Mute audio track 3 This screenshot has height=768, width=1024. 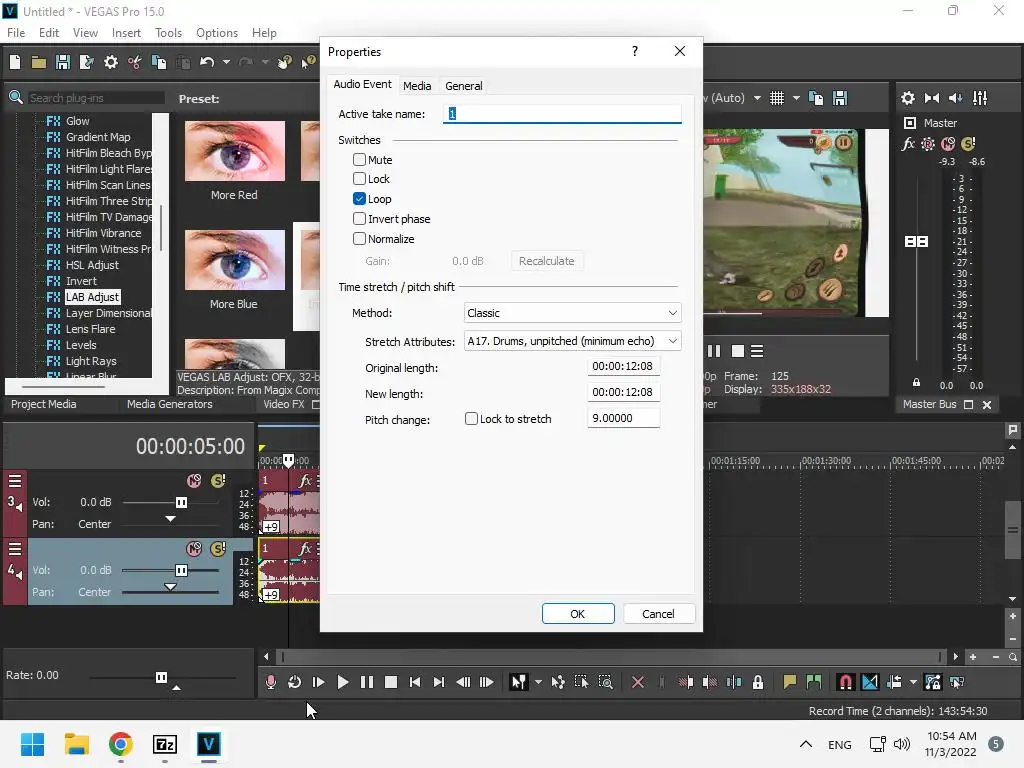coord(194,481)
